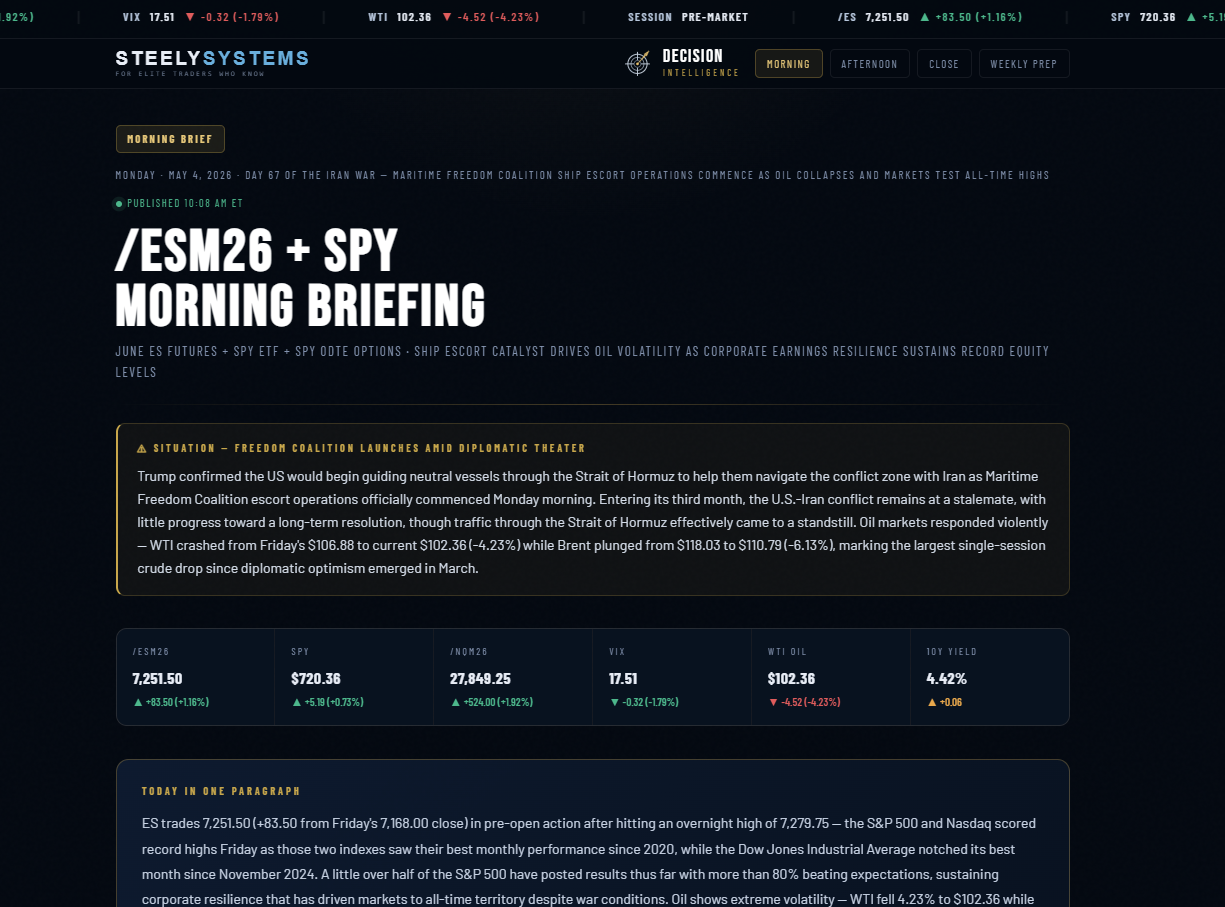
Task: Click the up arrow in /NQM26 card change
Action: tap(456, 702)
